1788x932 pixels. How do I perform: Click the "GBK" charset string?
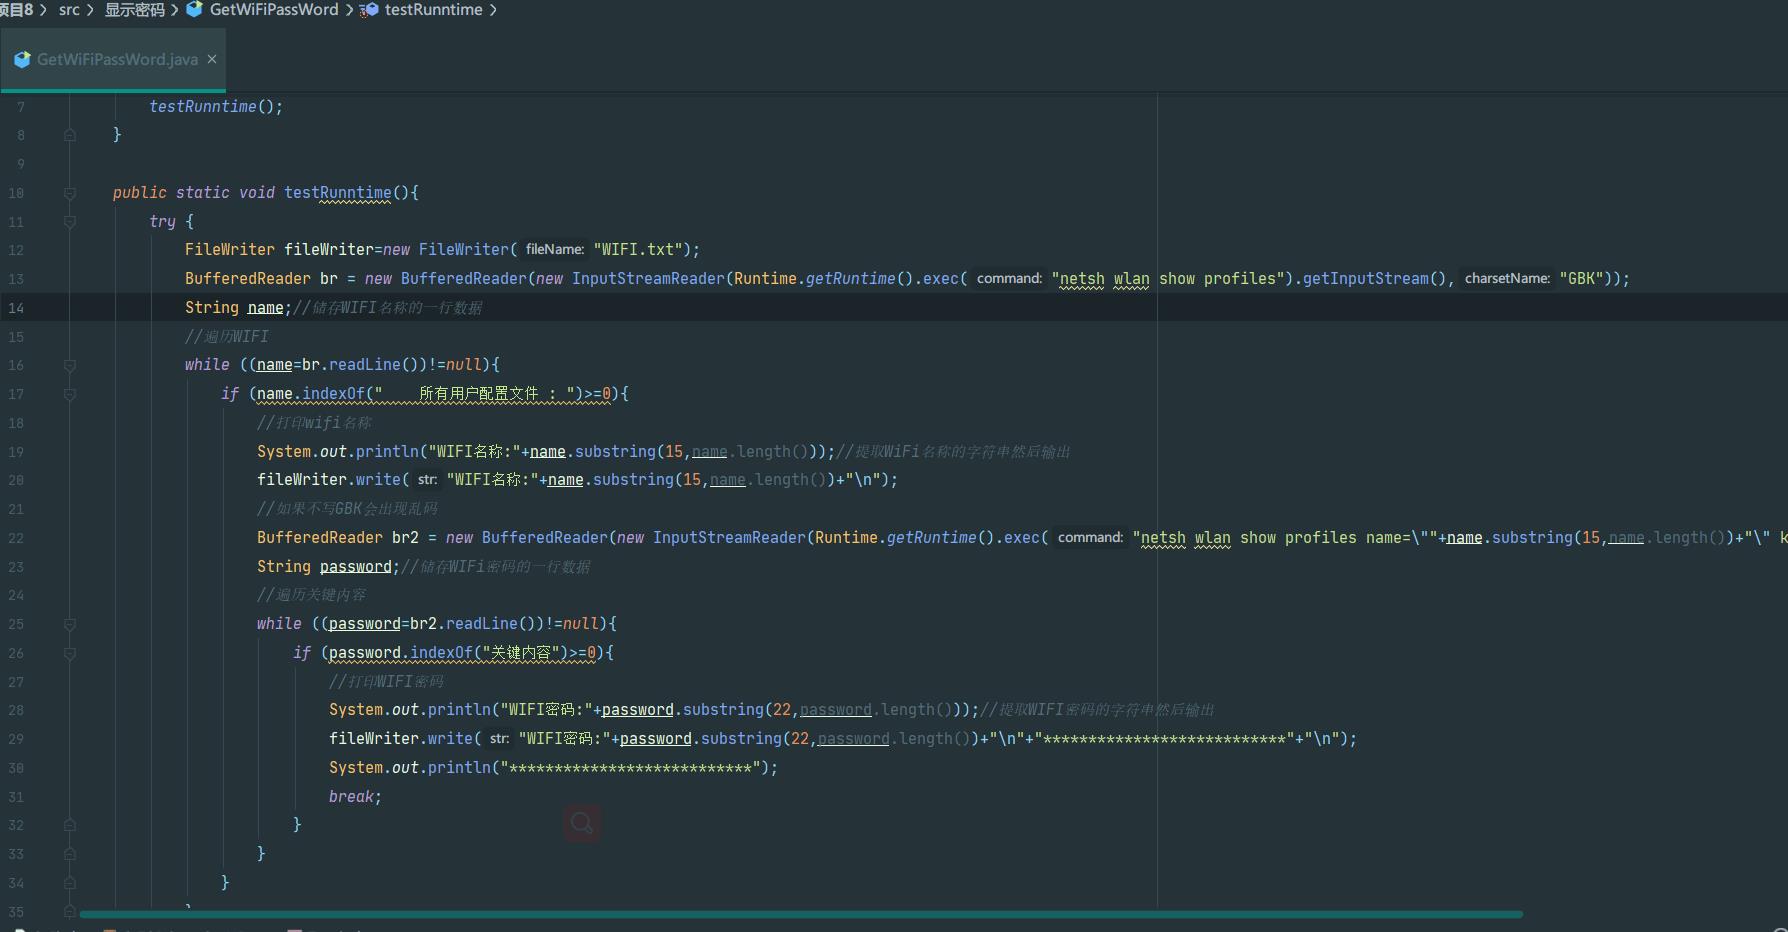click(1581, 279)
